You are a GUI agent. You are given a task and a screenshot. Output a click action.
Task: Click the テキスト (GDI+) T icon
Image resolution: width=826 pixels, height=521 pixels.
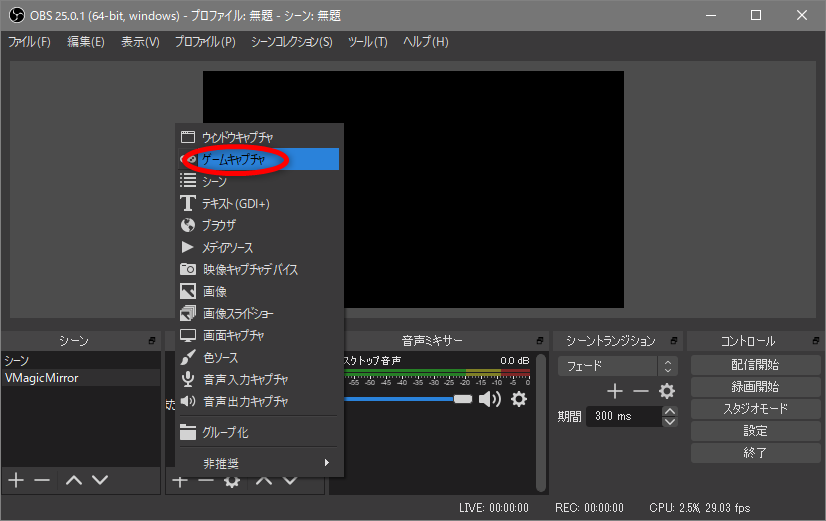point(188,203)
